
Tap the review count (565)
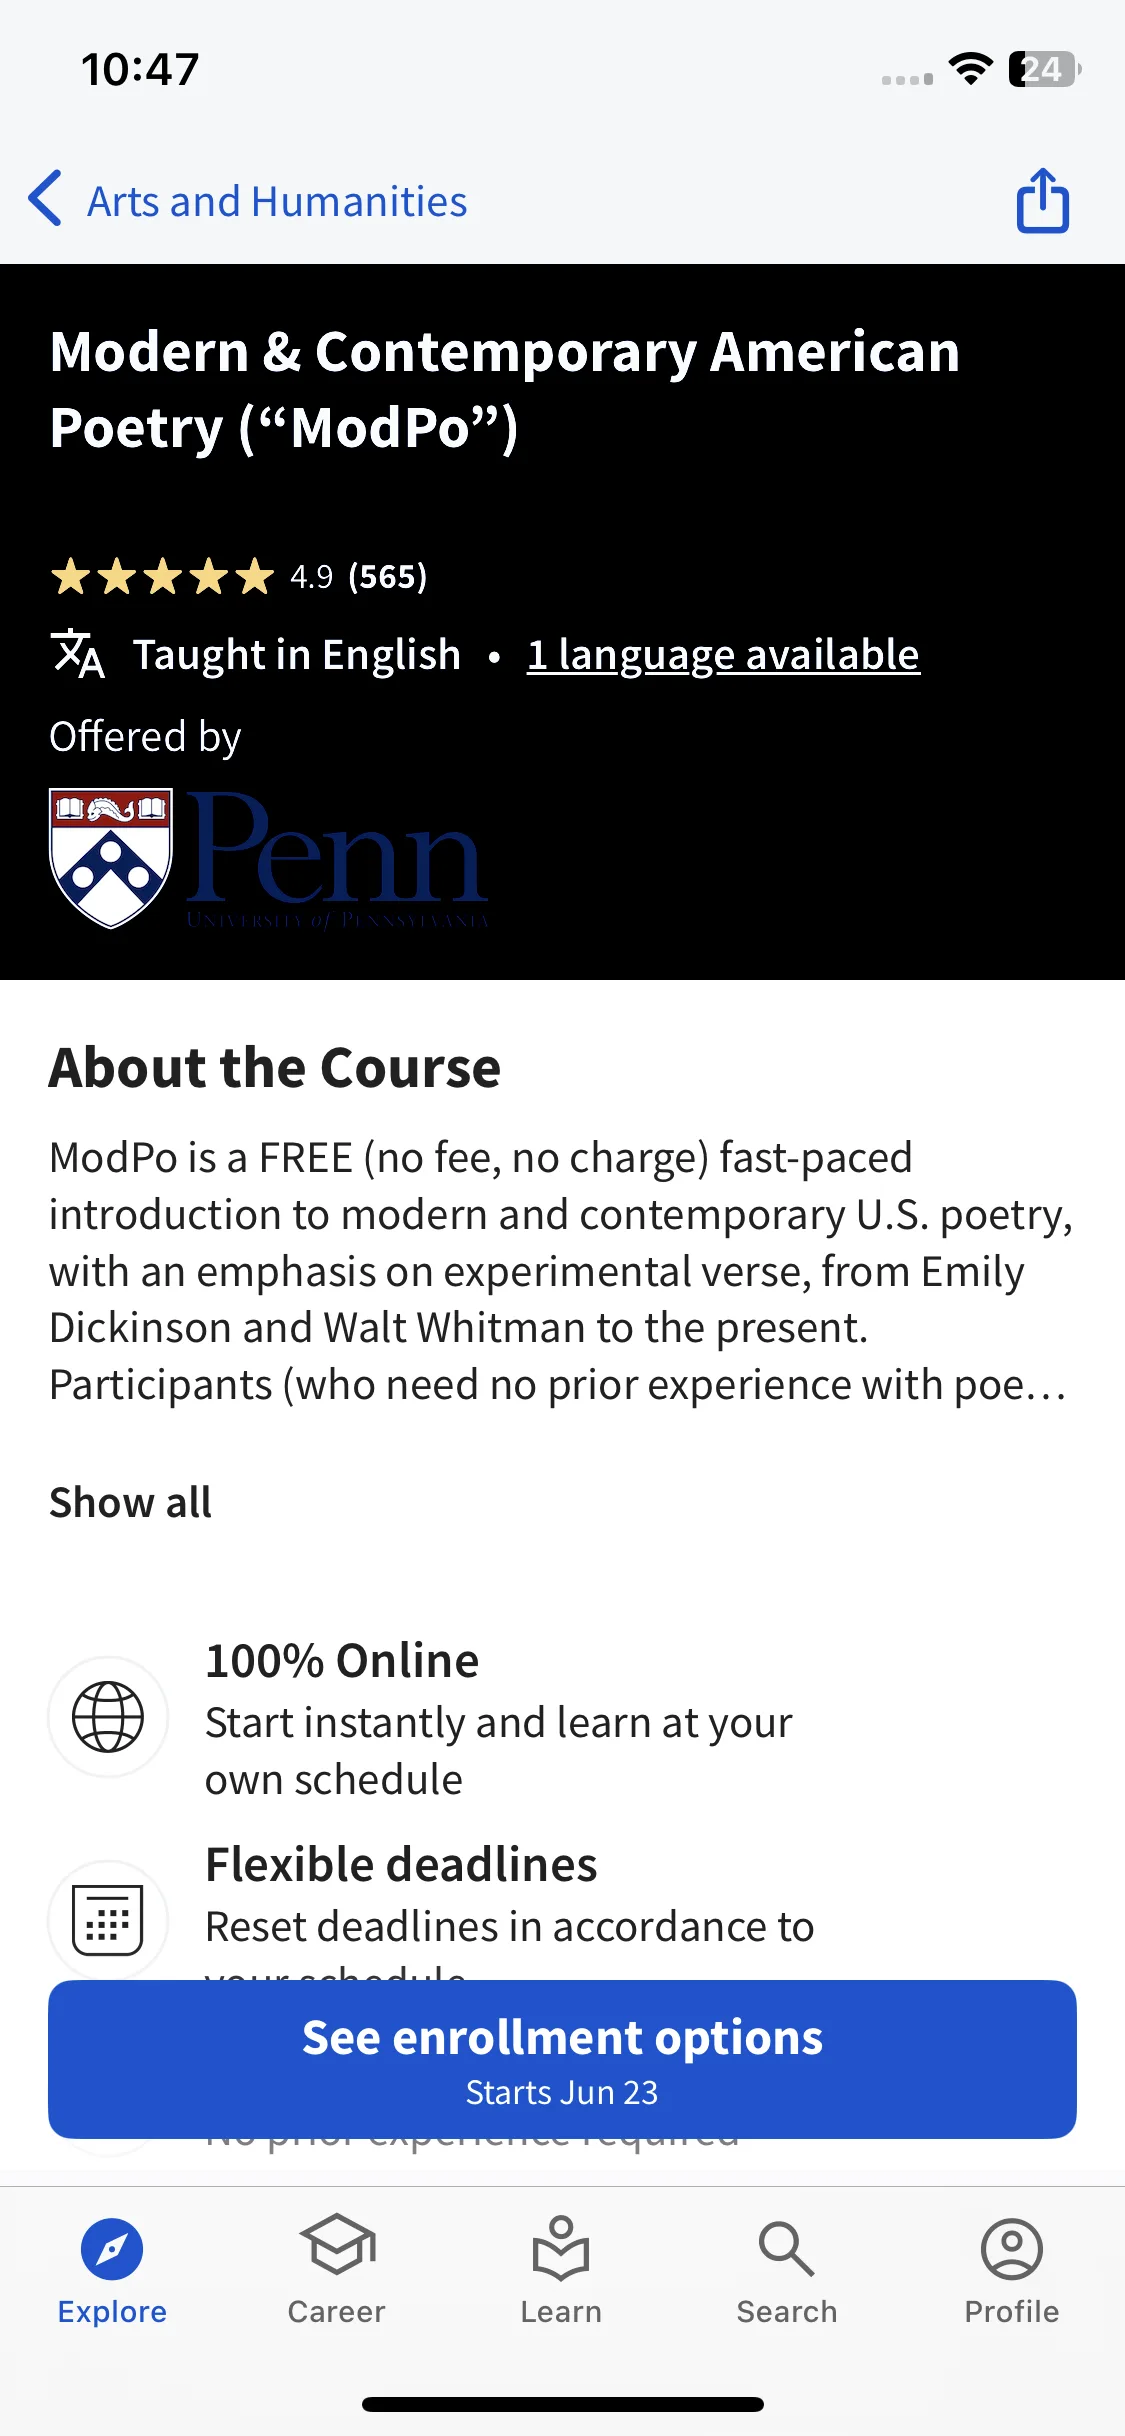point(388,577)
